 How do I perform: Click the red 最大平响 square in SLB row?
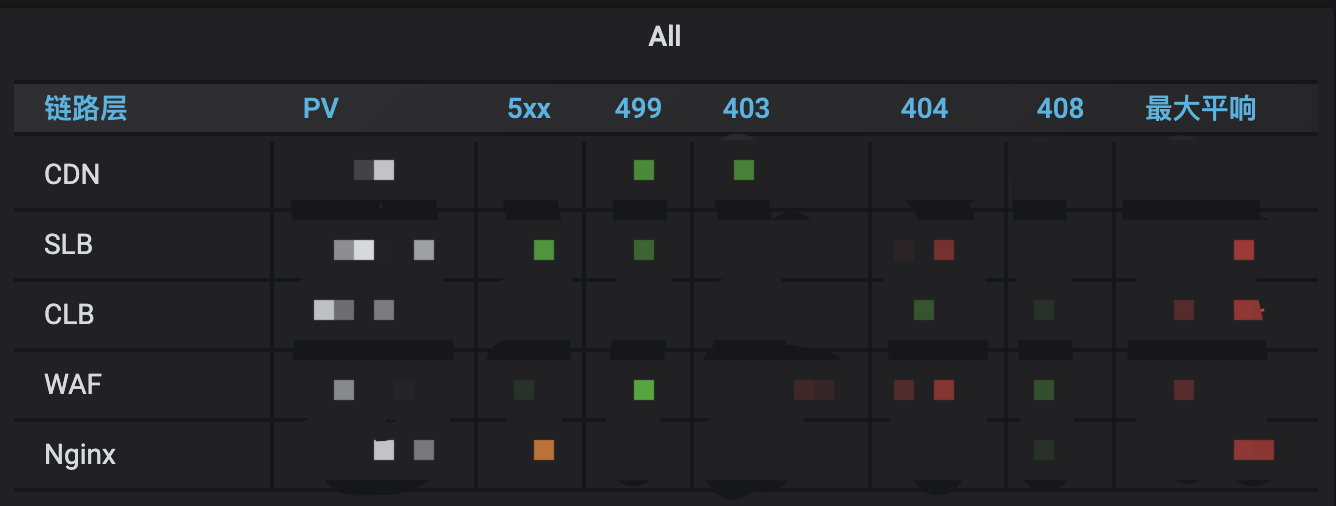[1244, 250]
